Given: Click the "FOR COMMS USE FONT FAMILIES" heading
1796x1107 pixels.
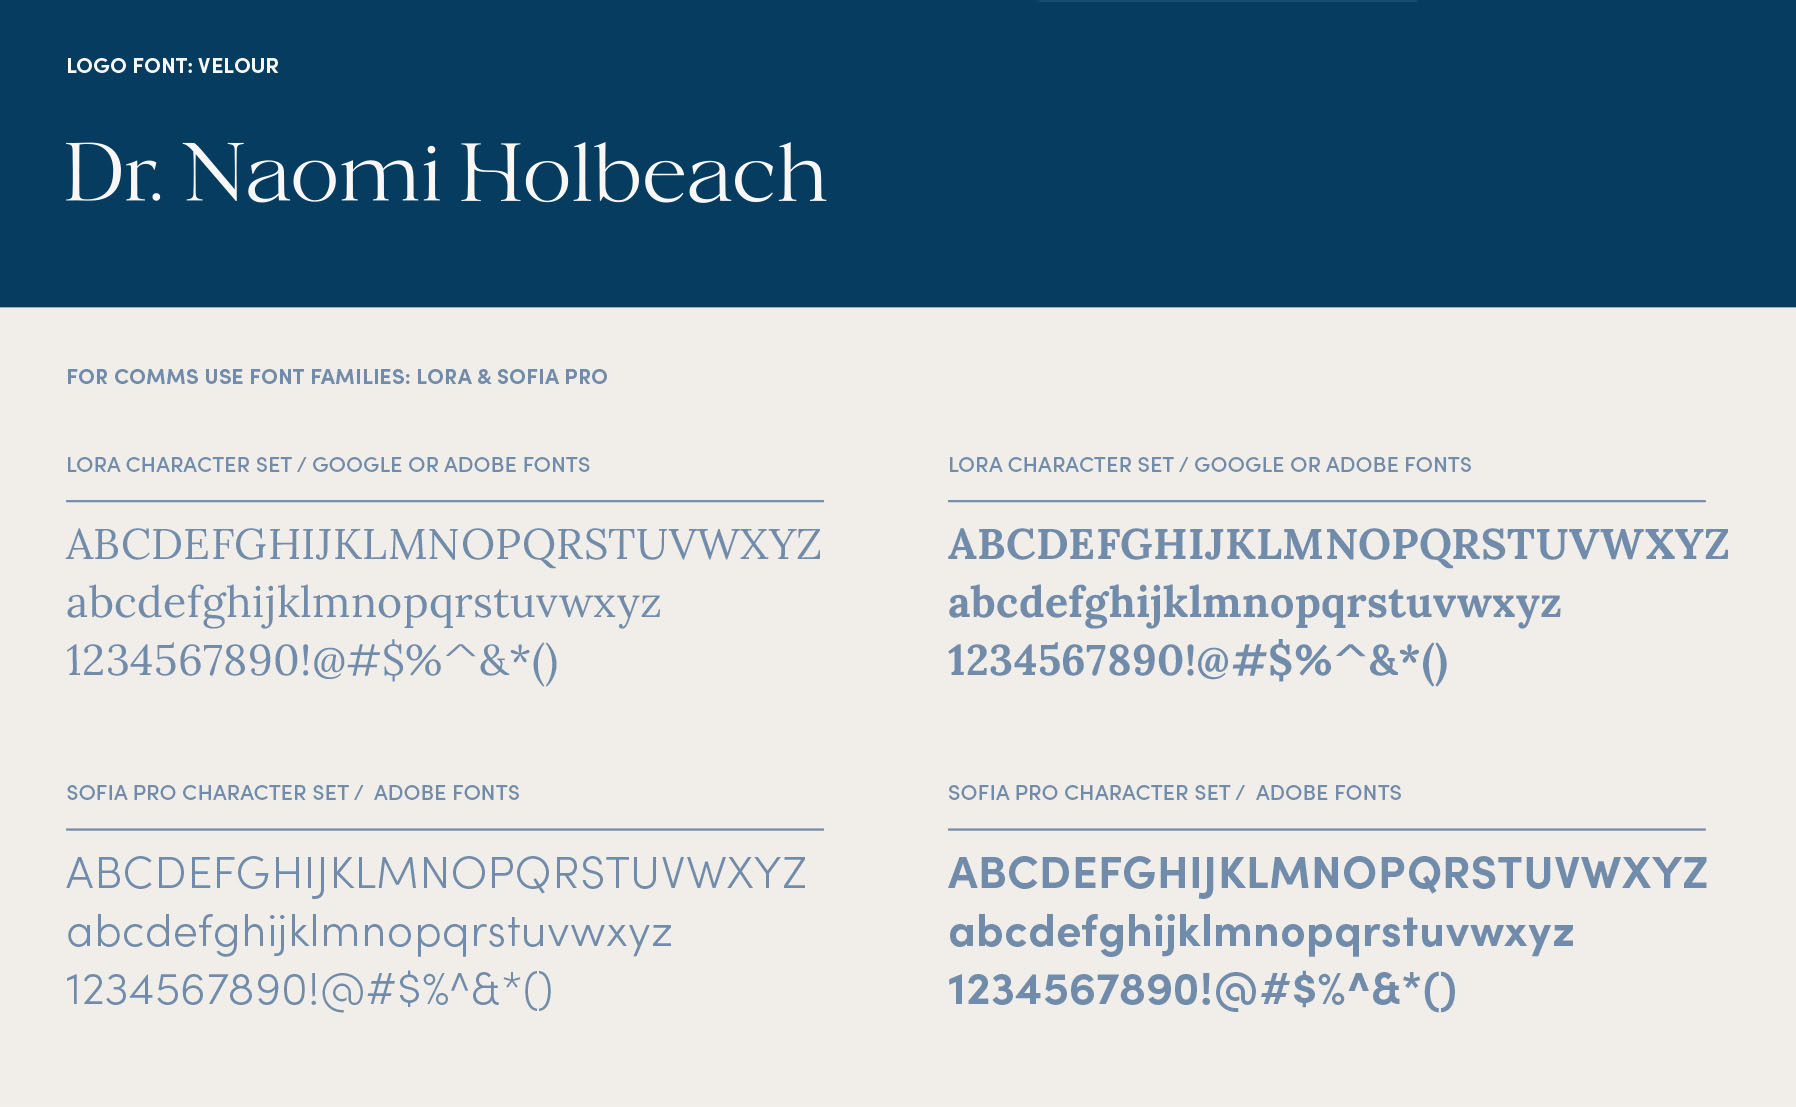Looking at the screenshot, I should 336,377.
